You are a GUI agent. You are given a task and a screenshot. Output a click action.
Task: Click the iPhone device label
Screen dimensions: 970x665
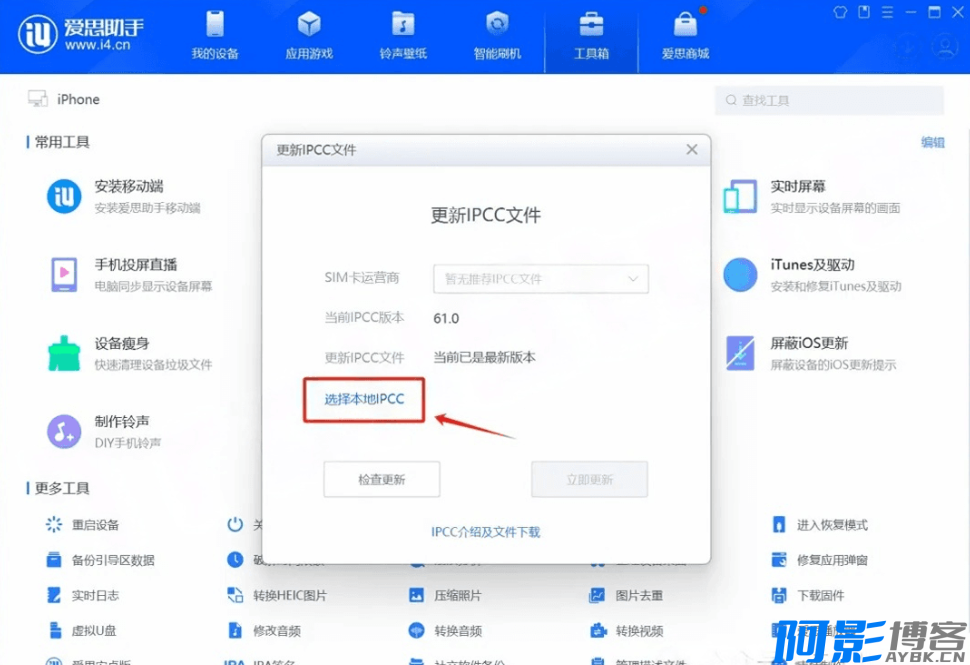(78, 100)
